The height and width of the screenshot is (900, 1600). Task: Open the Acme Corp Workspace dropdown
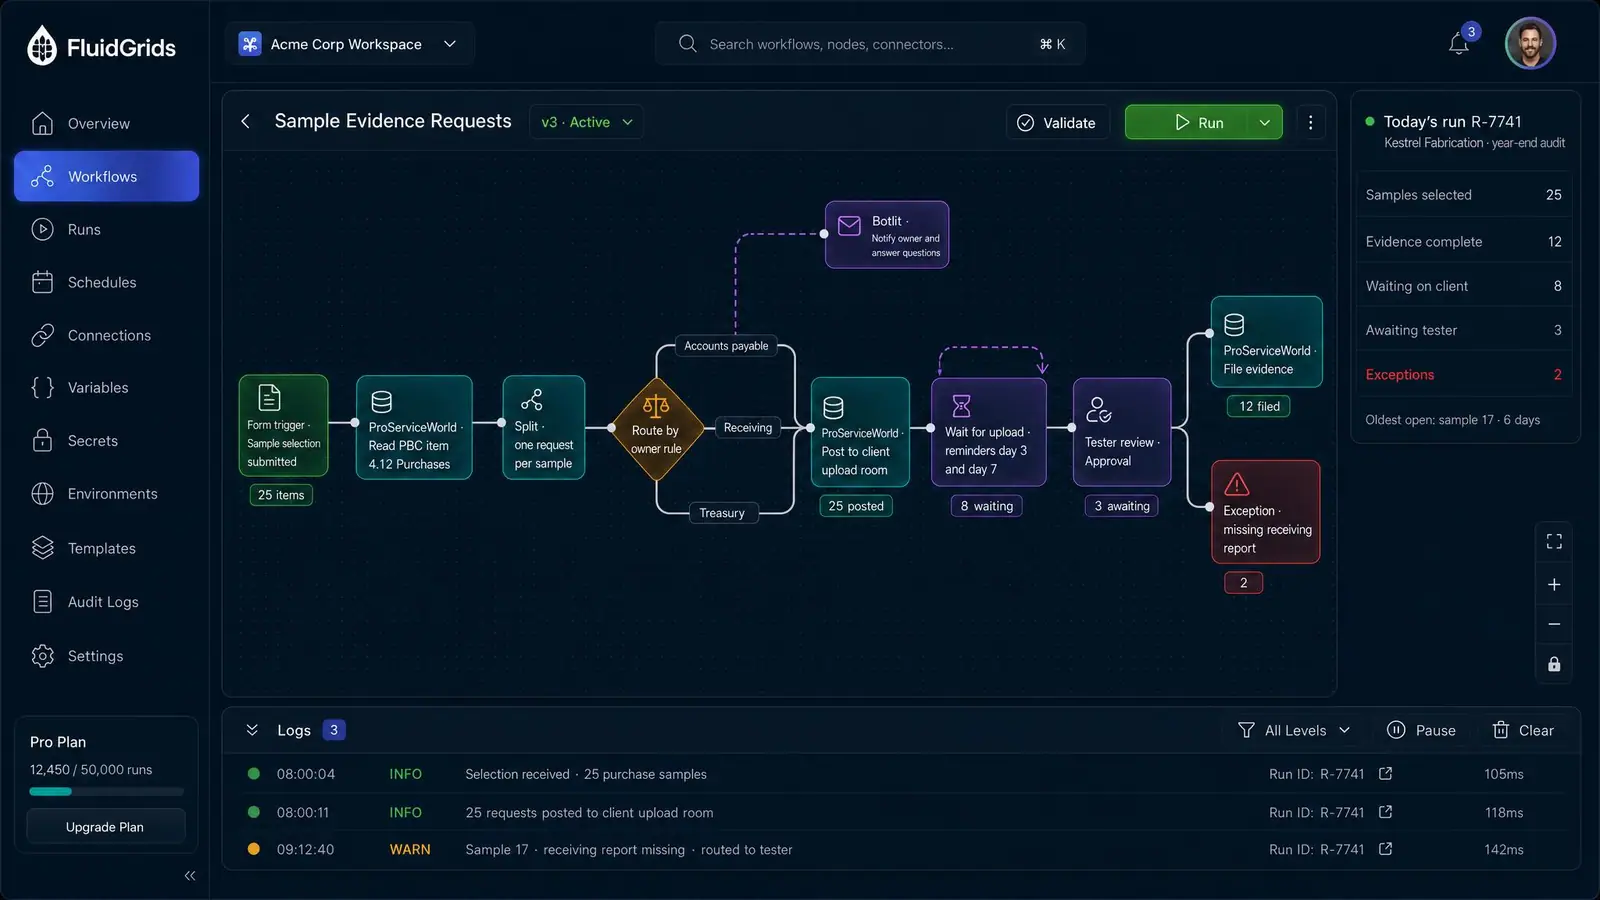click(348, 44)
